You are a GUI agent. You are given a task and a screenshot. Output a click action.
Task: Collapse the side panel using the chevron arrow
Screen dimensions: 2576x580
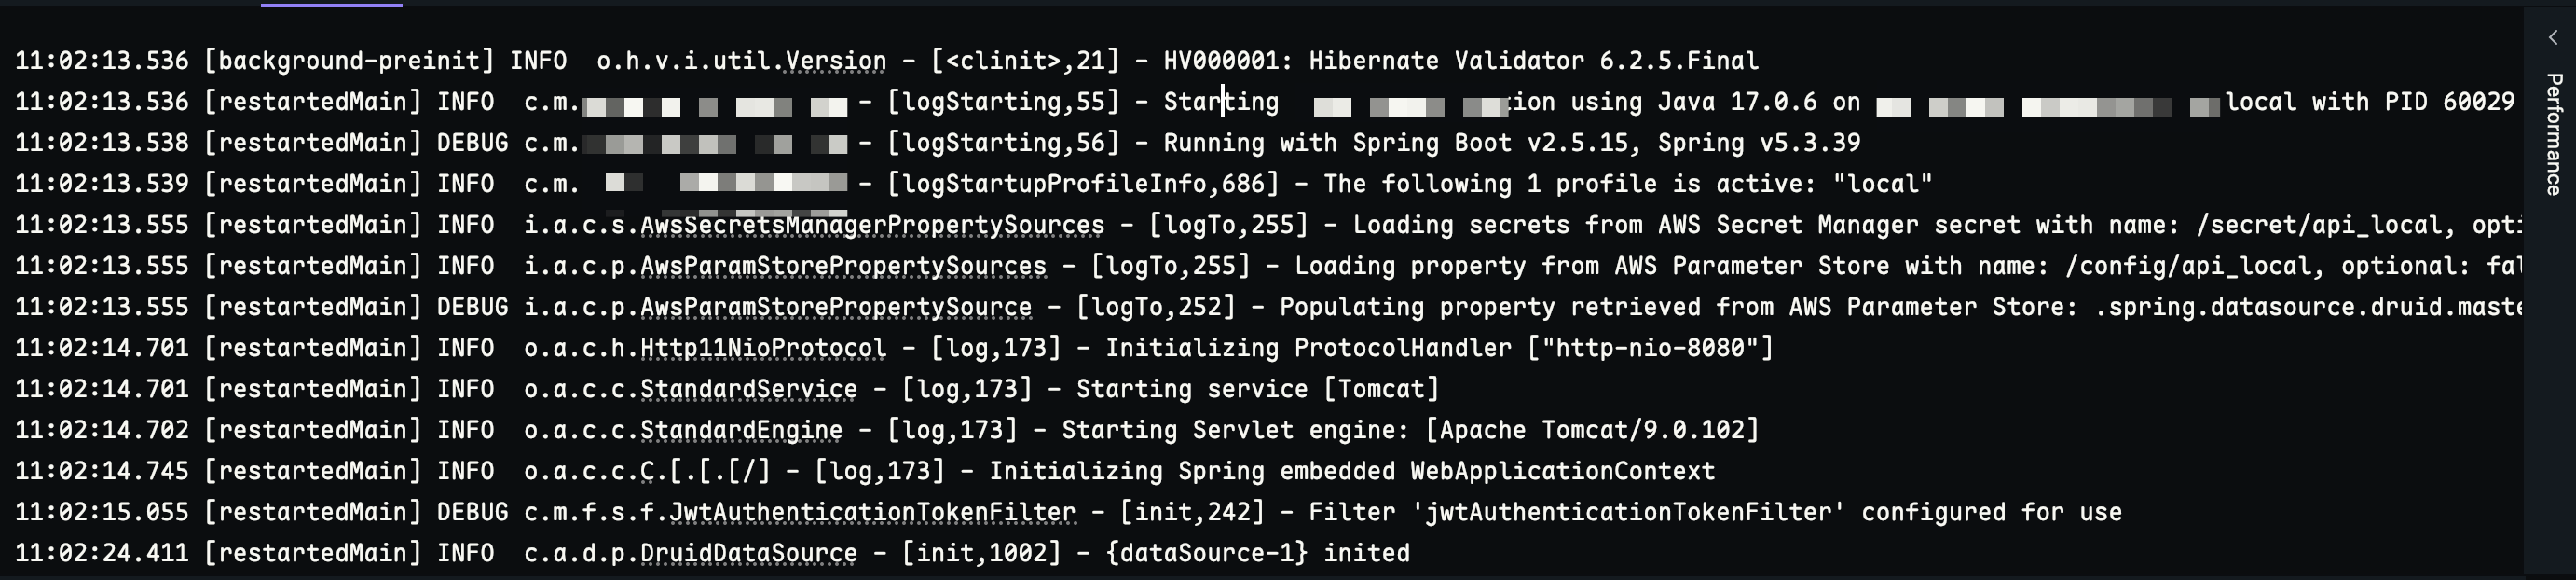[2552, 37]
